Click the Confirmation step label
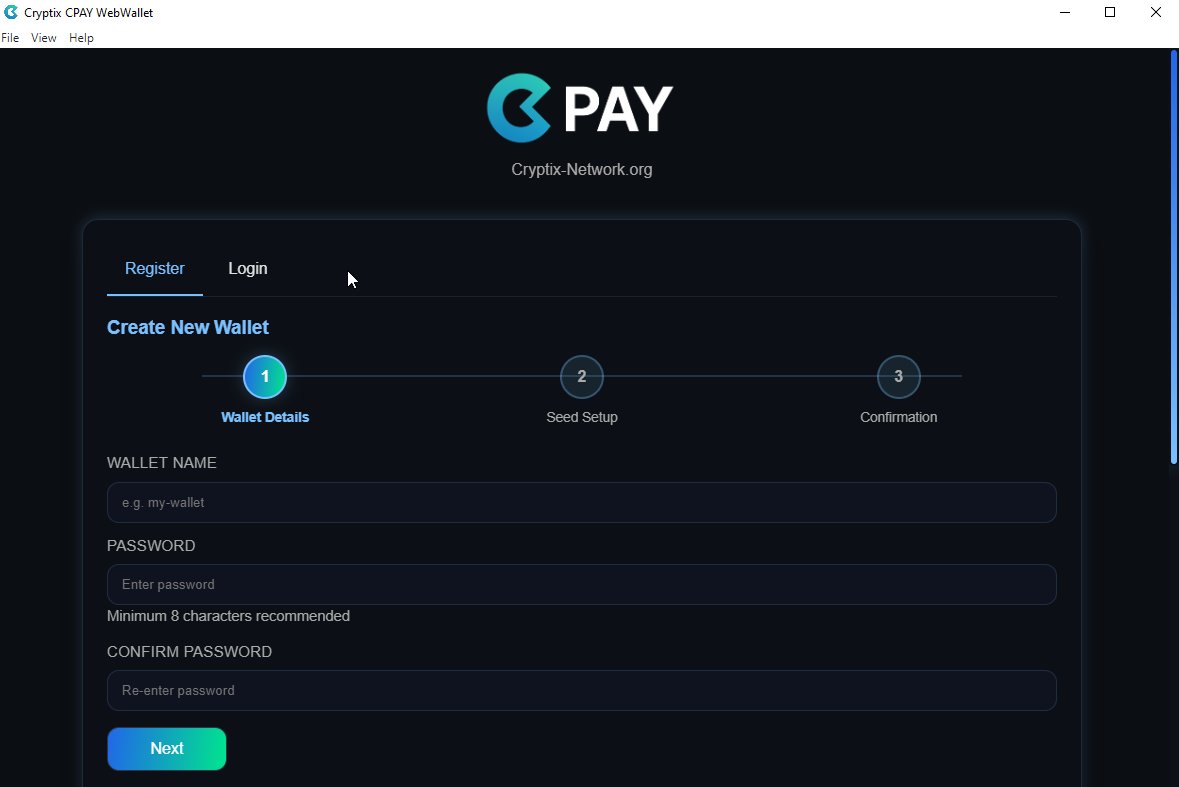This screenshot has width=1179, height=787. (x=899, y=417)
